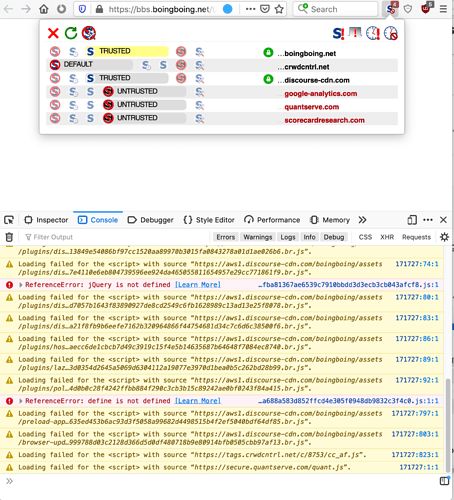This screenshot has width=454, height=500.
Task: Toggle Debug filter in console
Action: point(334,237)
